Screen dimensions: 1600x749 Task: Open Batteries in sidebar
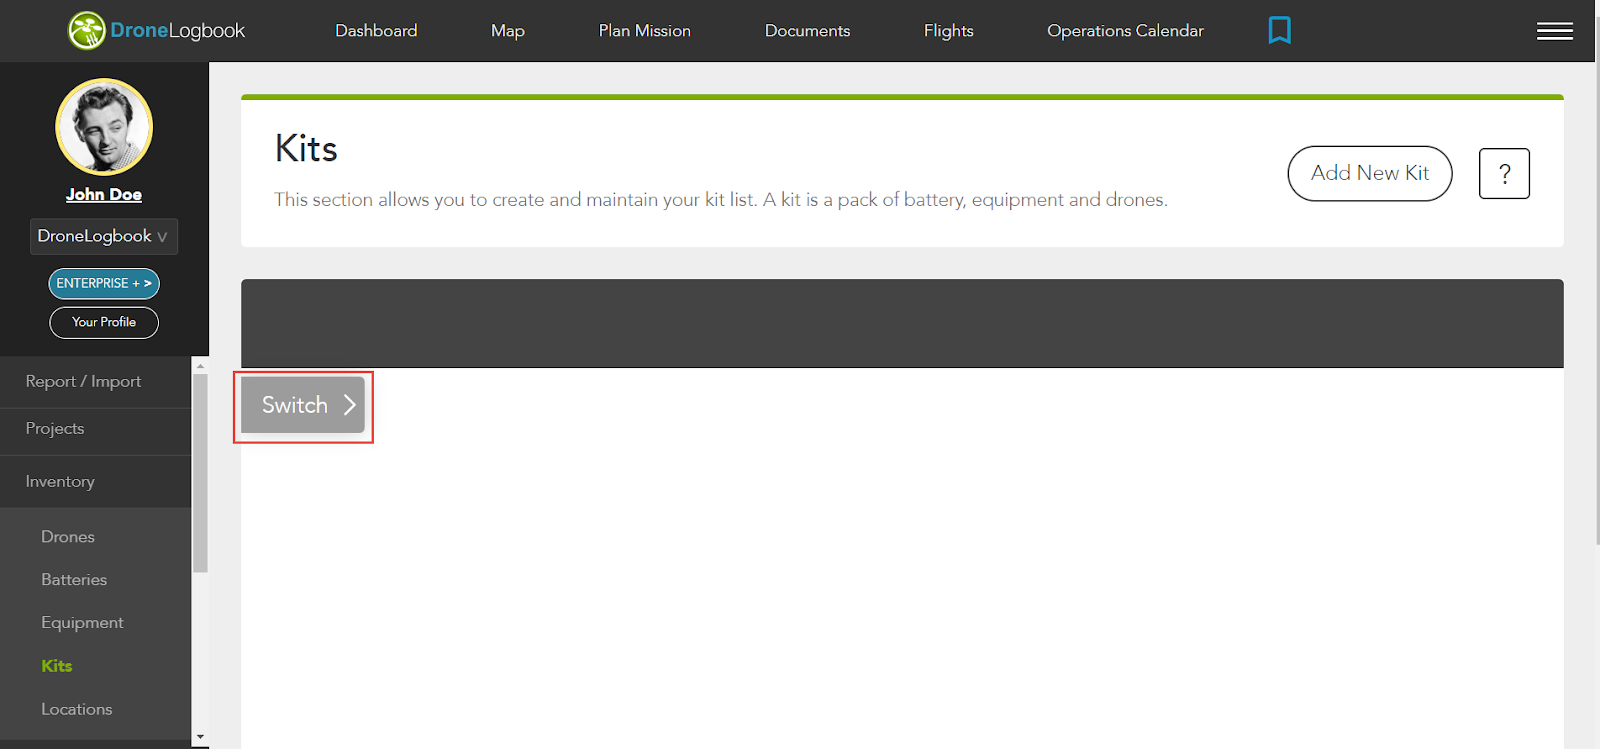[74, 580]
